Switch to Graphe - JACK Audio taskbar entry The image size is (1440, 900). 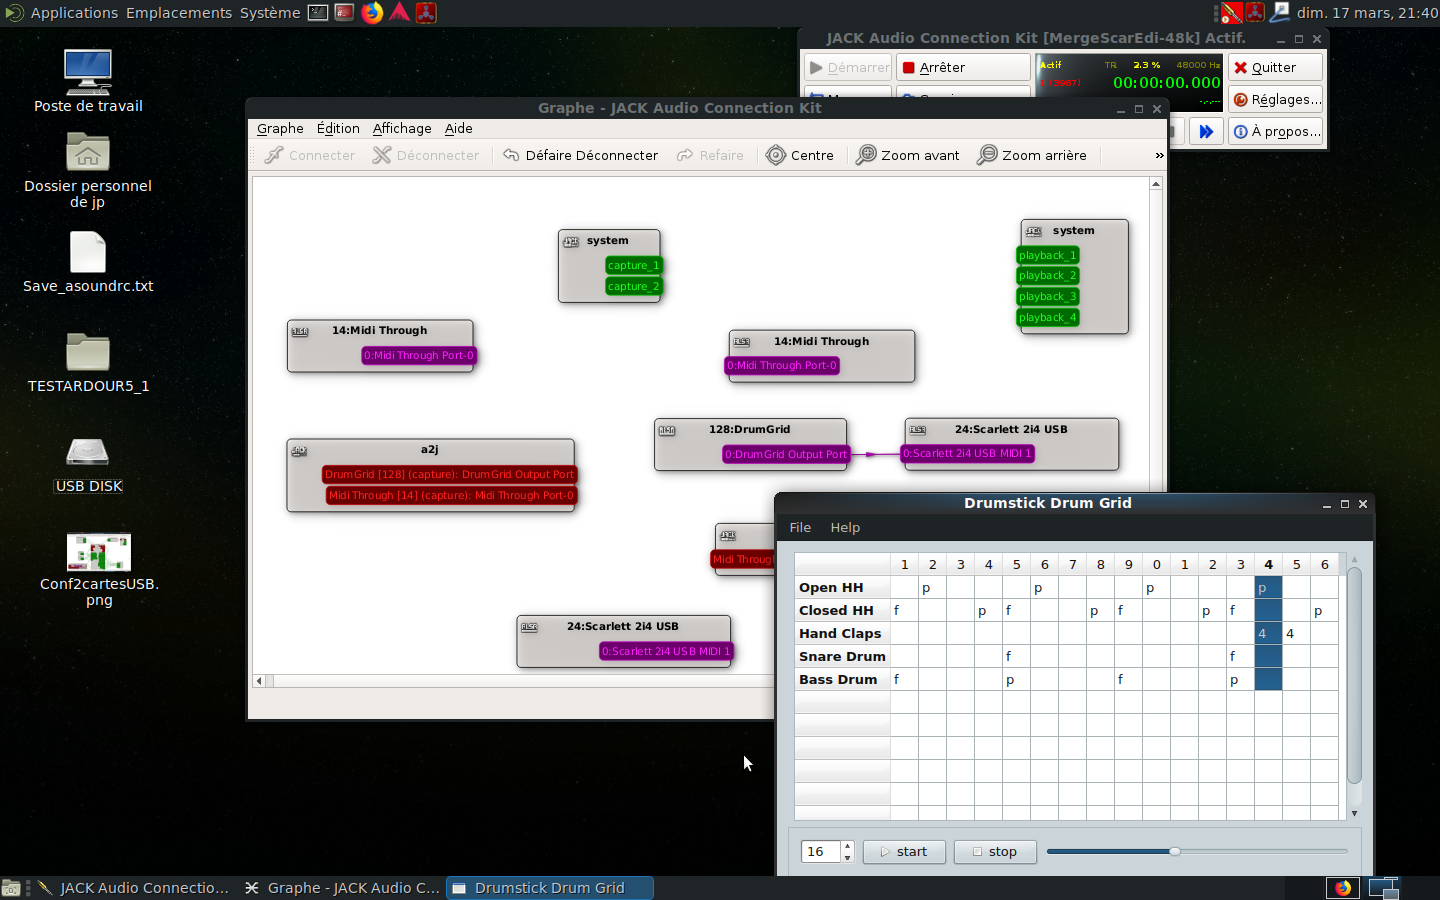[x=342, y=888]
